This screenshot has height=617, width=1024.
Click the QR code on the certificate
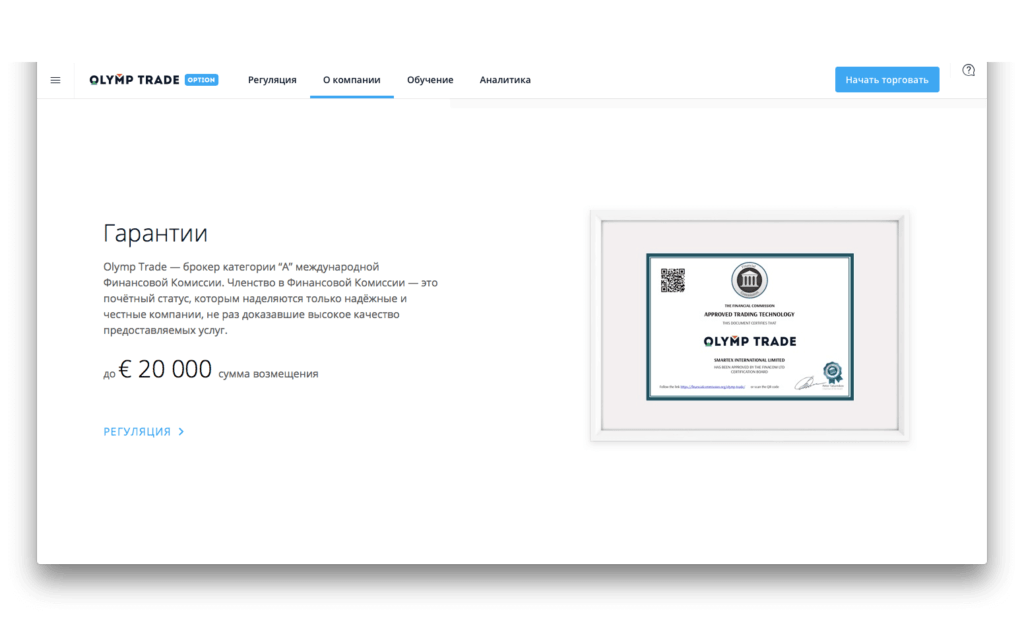(672, 280)
